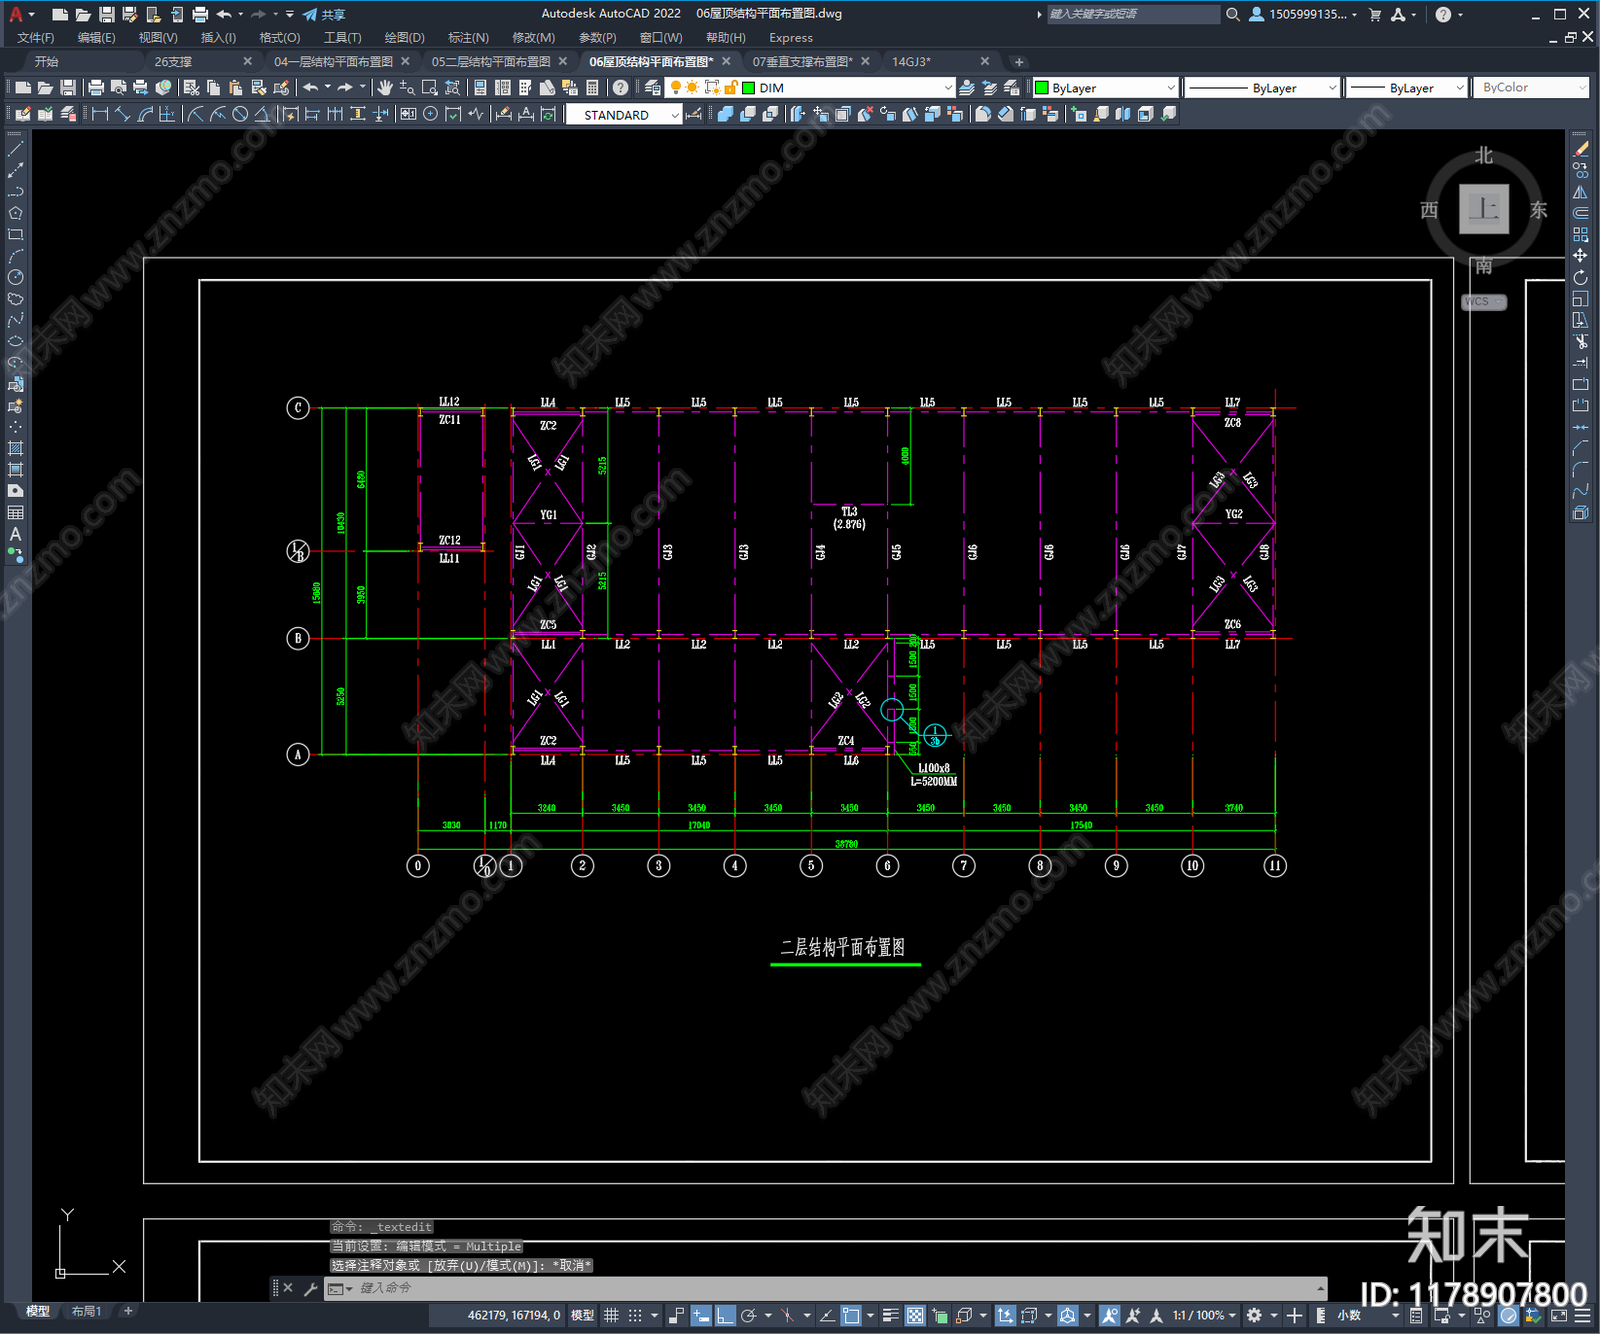Open the ByLayer linetype dropdown
Viewport: 1600px width, 1334px height.
click(x=1332, y=88)
